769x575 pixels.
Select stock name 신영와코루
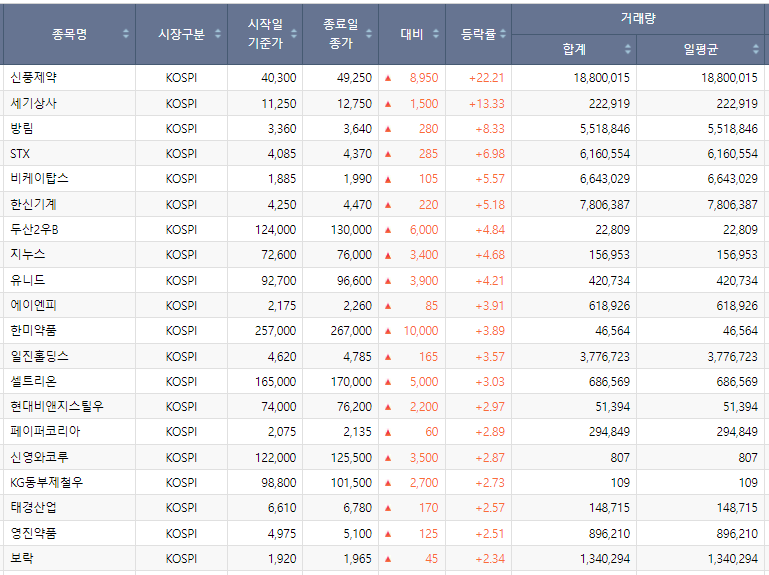pyautogui.click(x=39, y=458)
